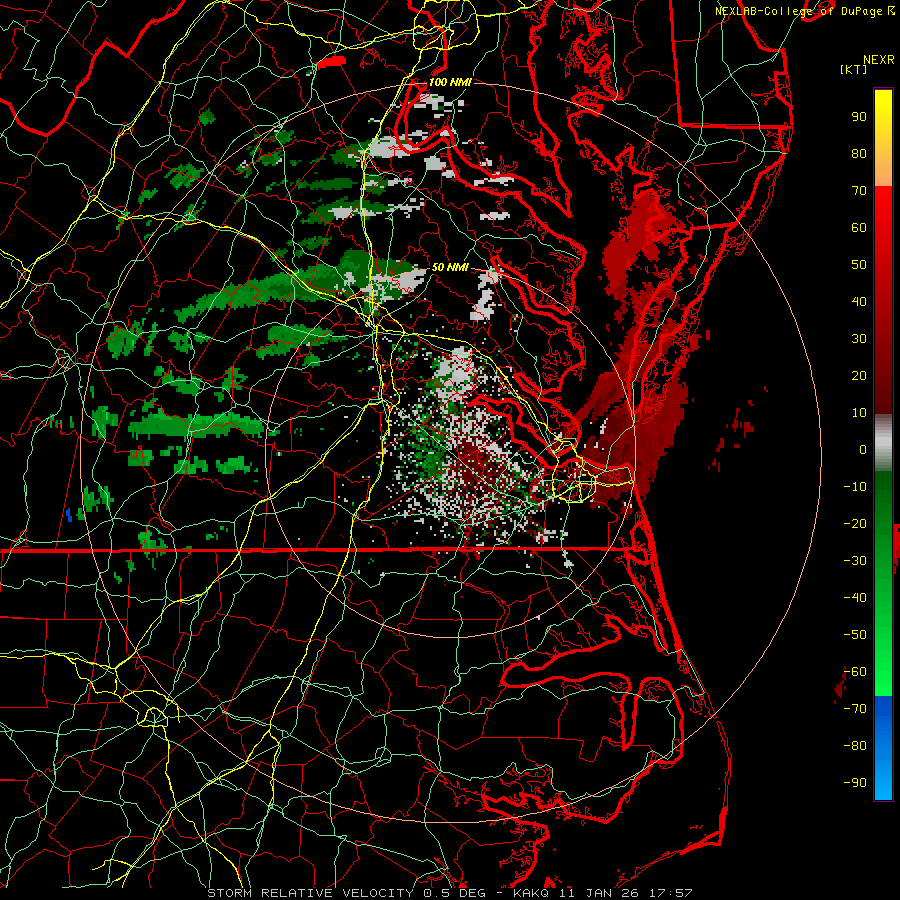Click the 70 value on velocity scale
This screenshot has height=900, width=900.
[x=859, y=191]
